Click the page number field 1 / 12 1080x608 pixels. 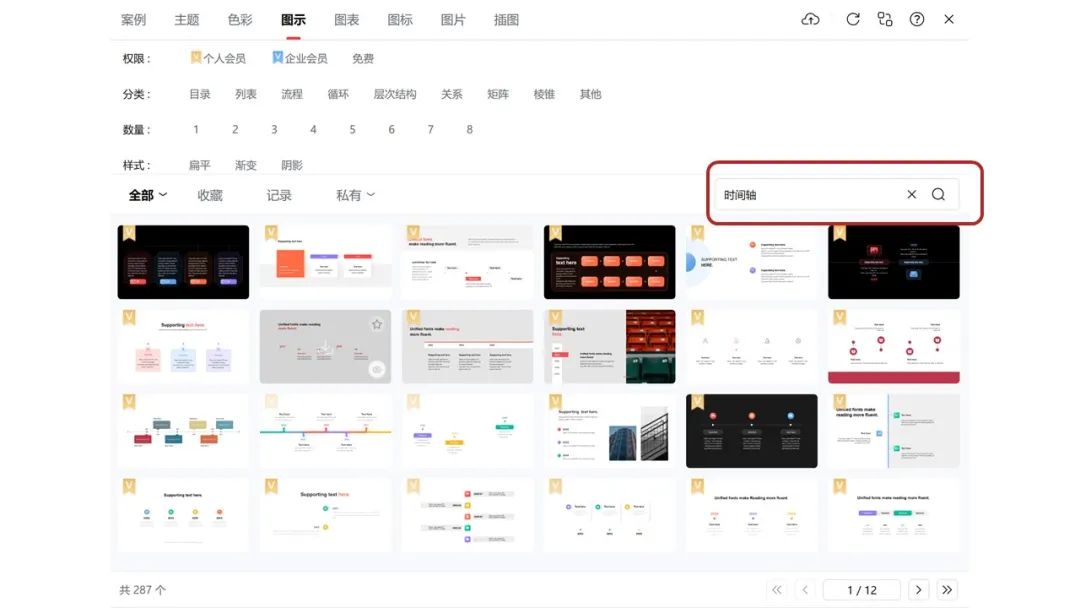861,590
